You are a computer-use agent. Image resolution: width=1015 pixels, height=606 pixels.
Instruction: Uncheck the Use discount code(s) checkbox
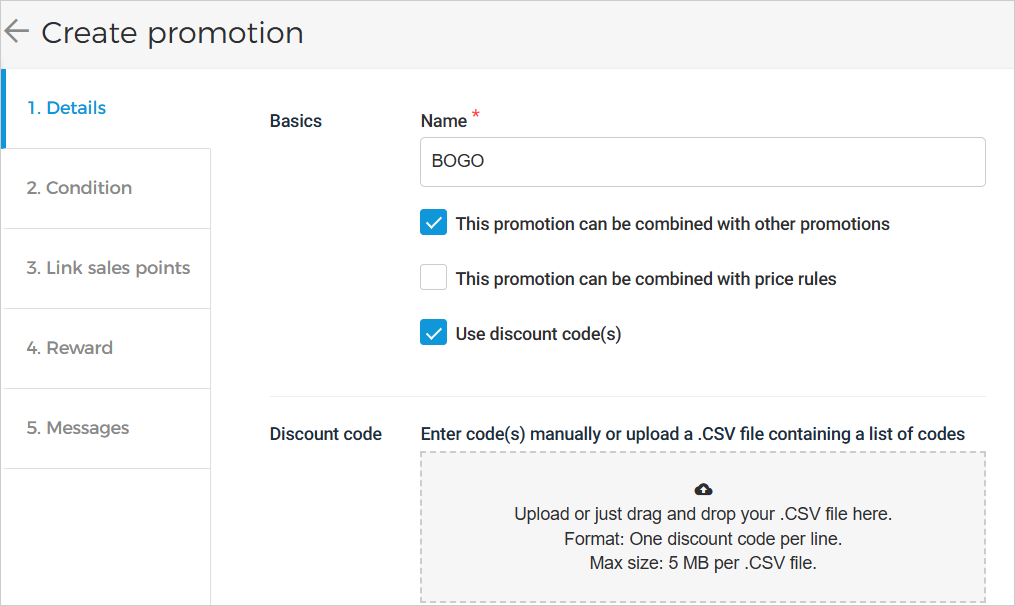pyautogui.click(x=433, y=333)
